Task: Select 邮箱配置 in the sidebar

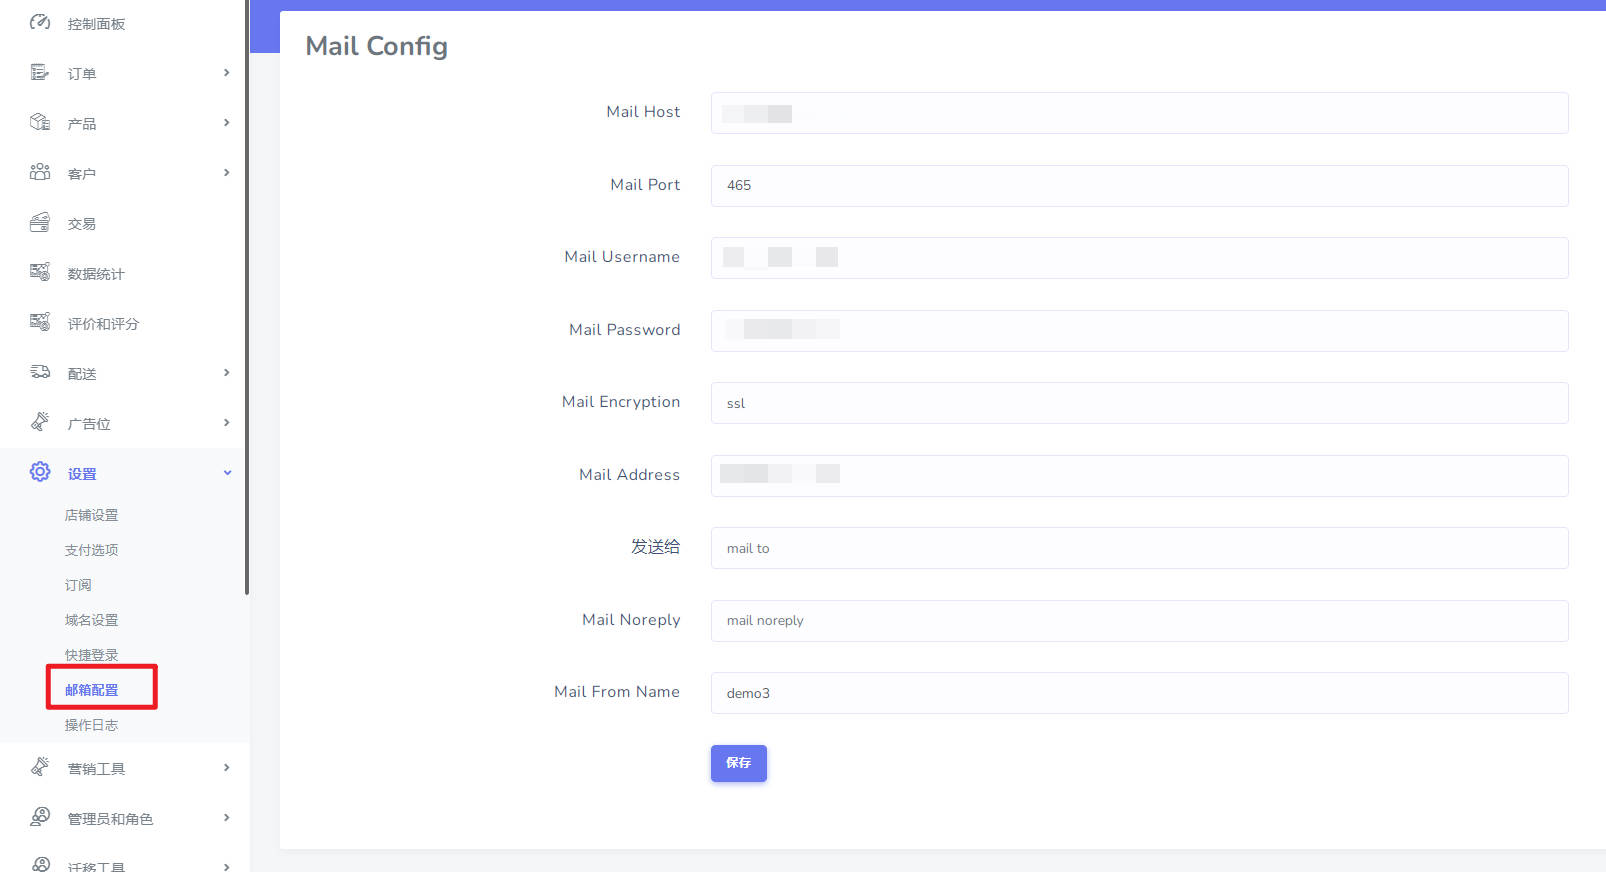Action: [91, 690]
